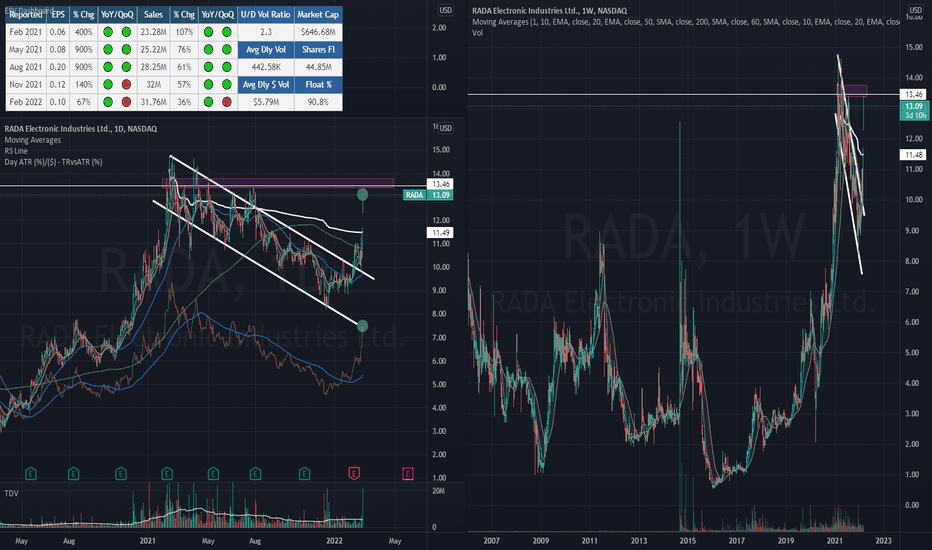This screenshot has width=932, height=550.
Task: Click the 90.8% float value
Action: click(x=318, y=102)
